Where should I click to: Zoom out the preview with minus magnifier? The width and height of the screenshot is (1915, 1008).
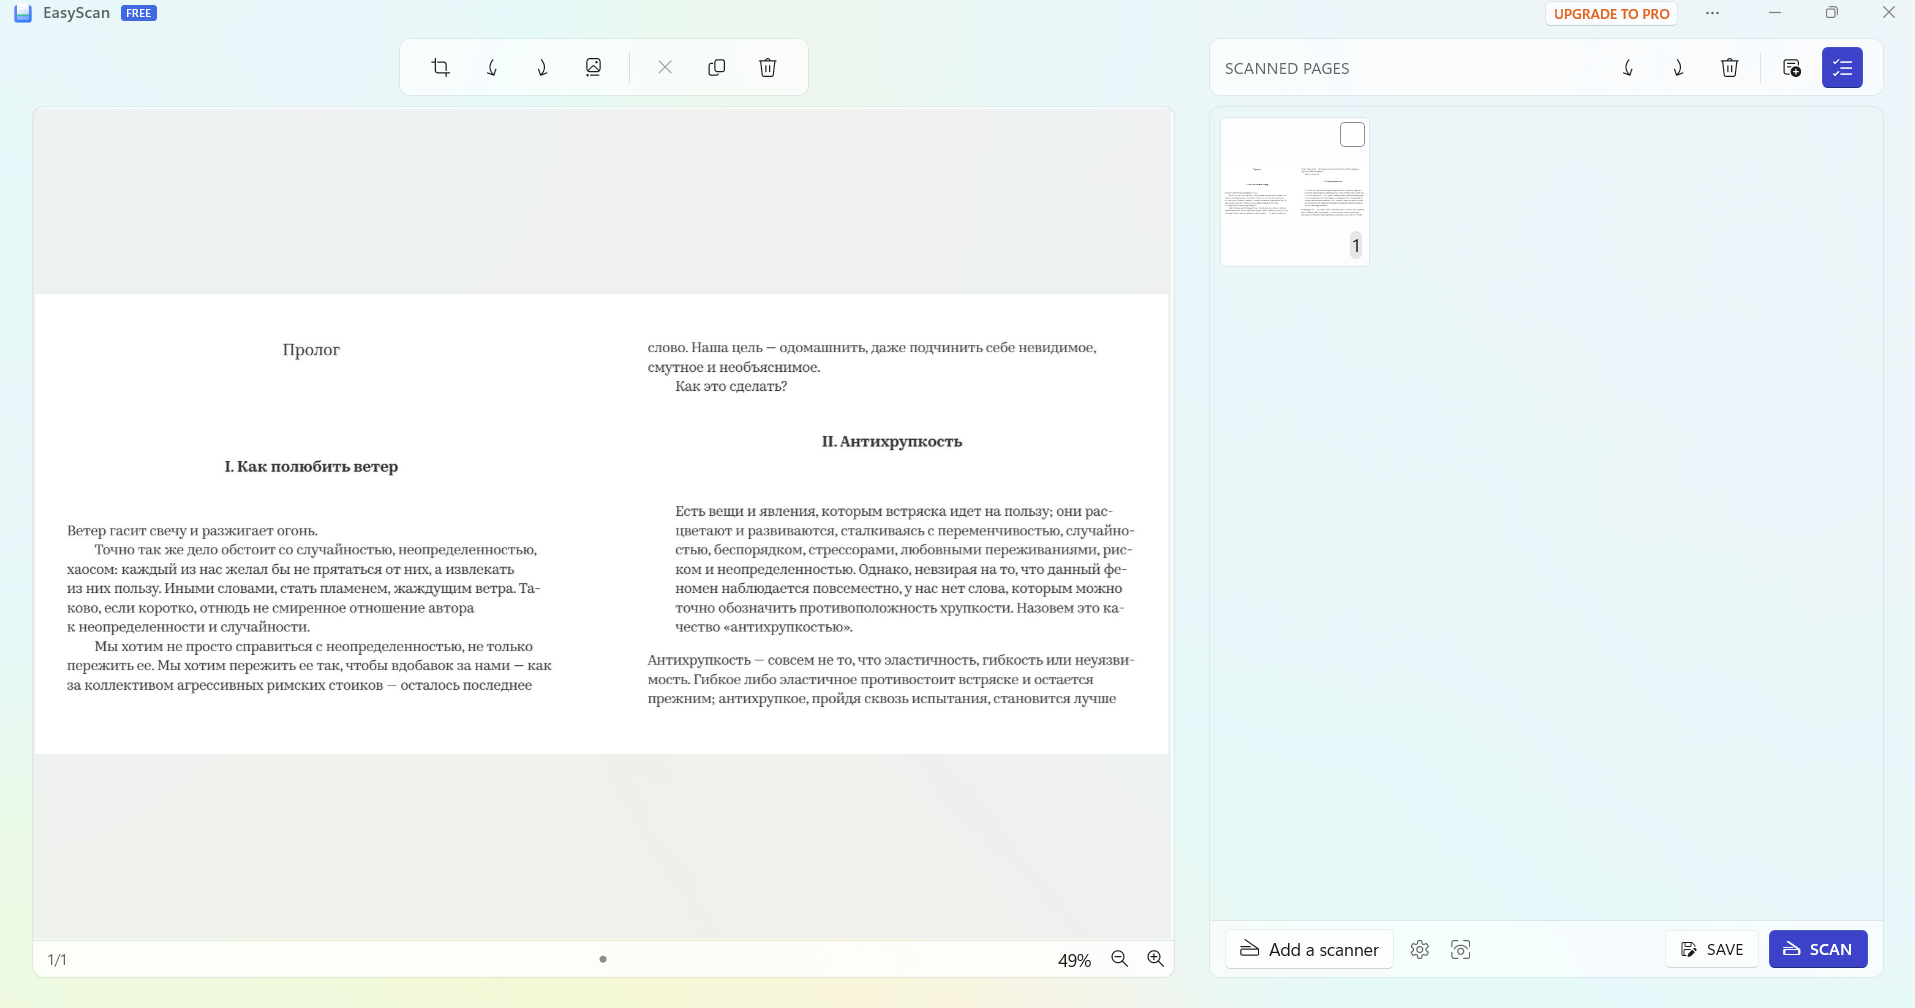coord(1119,959)
